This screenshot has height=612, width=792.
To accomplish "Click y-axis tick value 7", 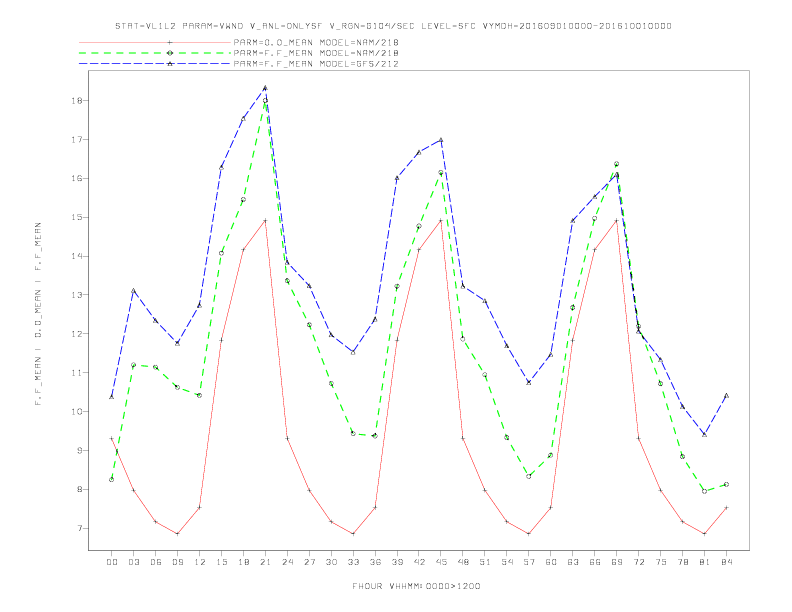I will click(x=79, y=528).
